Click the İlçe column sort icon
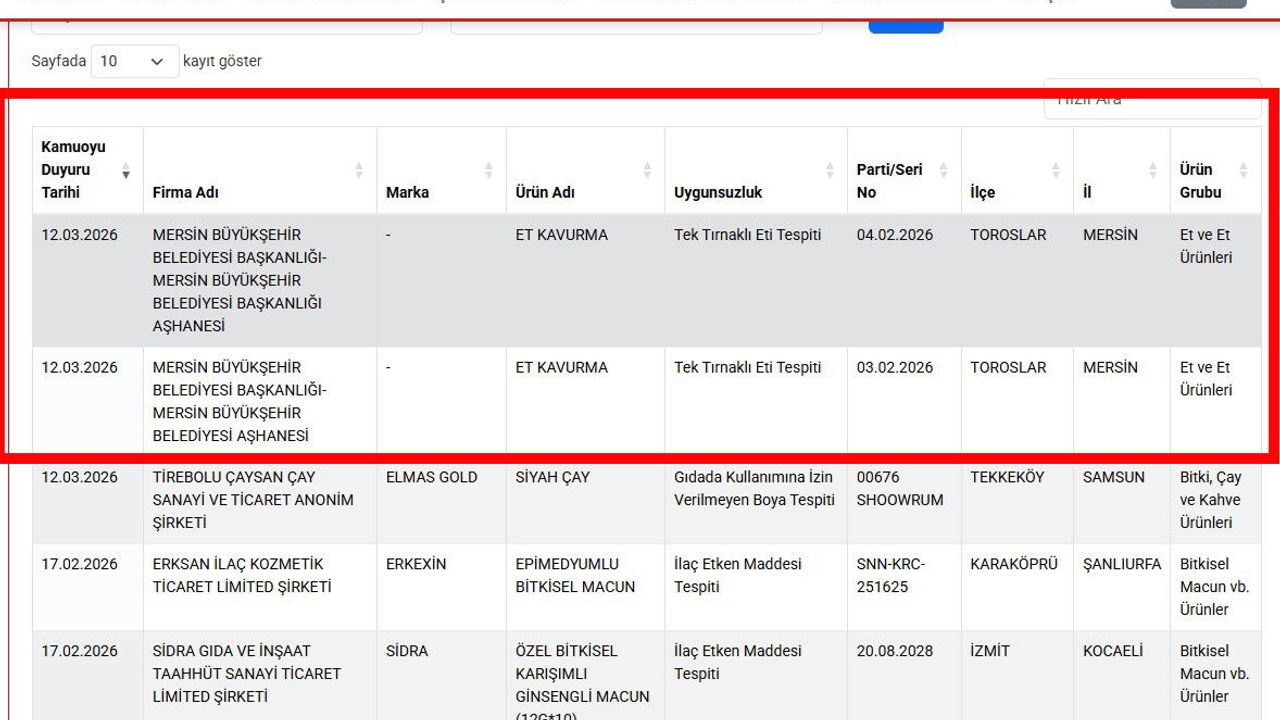 (1055, 171)
